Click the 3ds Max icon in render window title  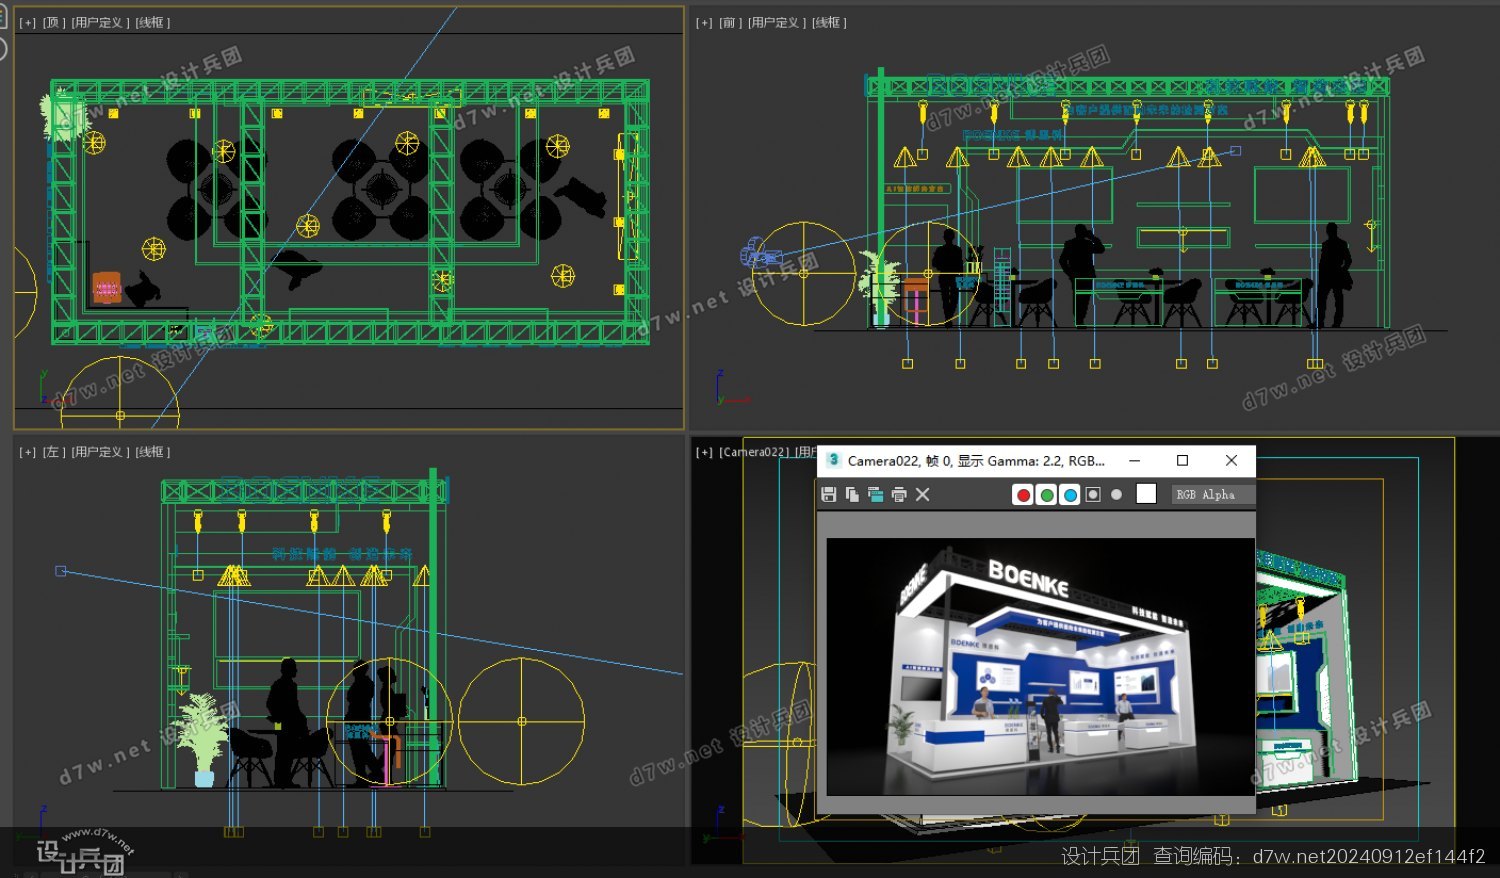pos(833,460)
